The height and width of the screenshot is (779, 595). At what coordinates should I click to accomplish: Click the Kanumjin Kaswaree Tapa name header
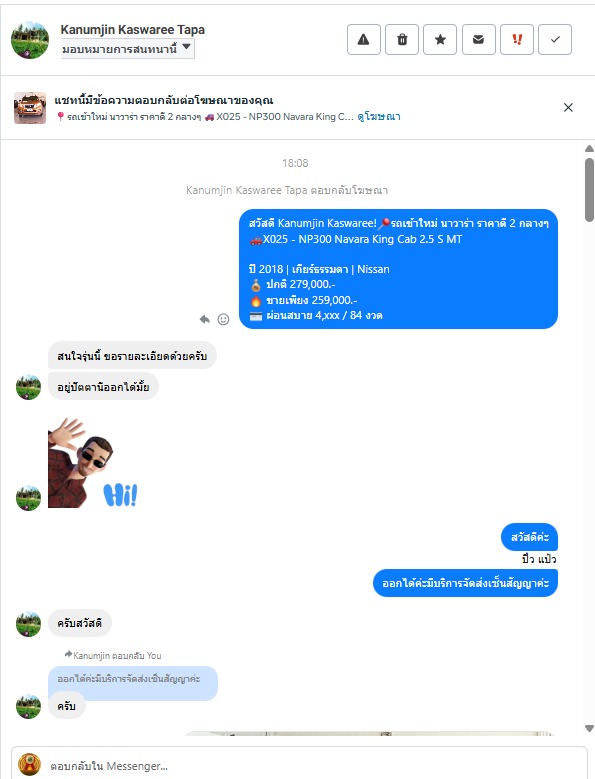pos(133,30)
